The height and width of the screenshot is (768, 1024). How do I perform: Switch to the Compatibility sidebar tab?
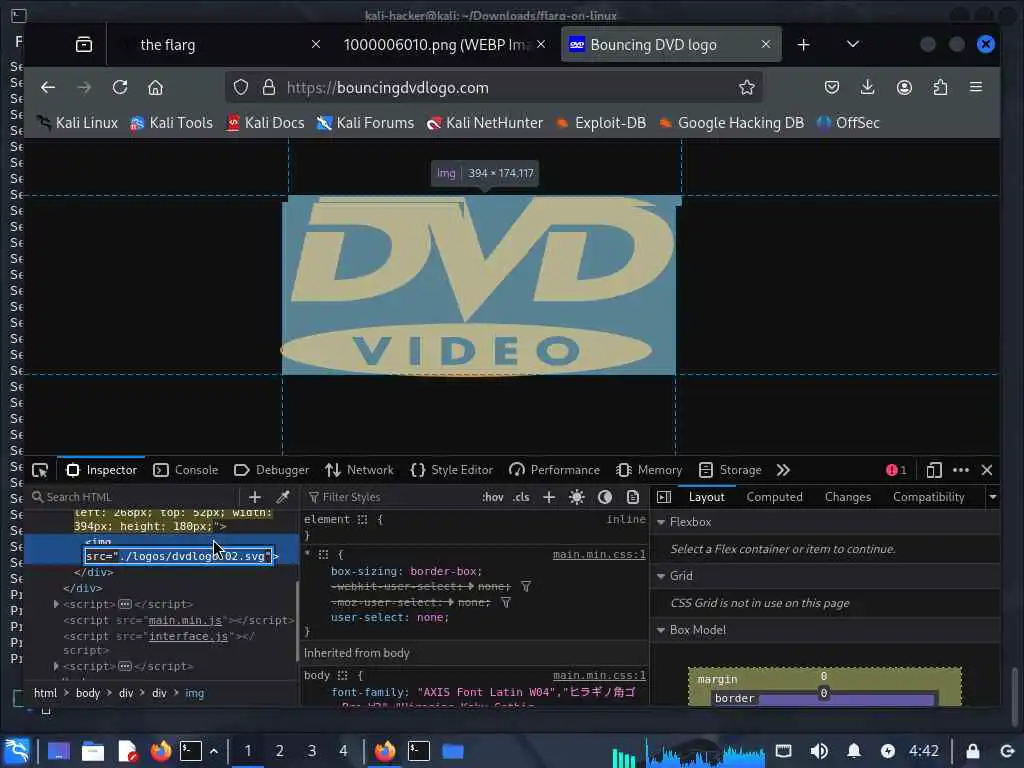coord(929,497)
